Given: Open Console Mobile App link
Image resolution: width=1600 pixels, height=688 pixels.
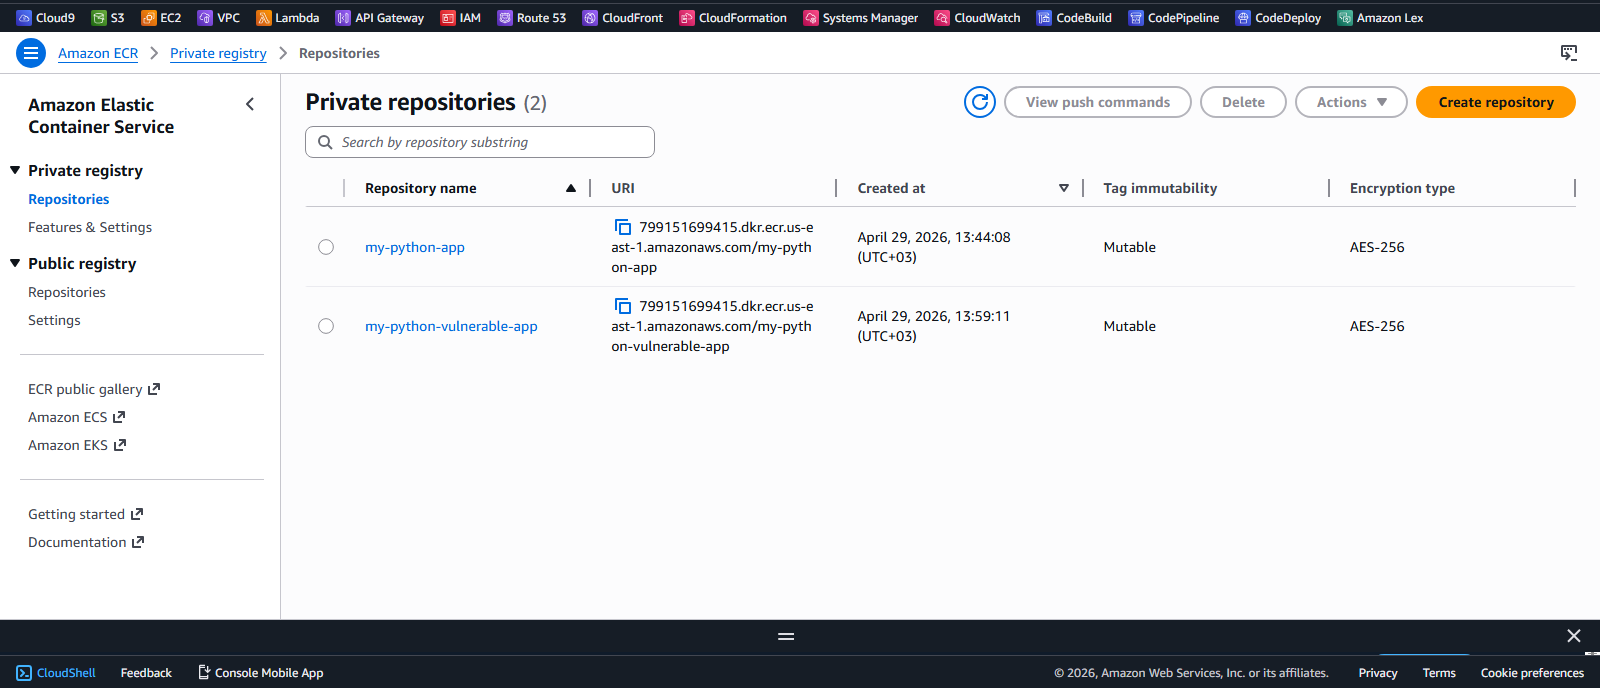Looking at the screenshot, I should tap(260, 673).
